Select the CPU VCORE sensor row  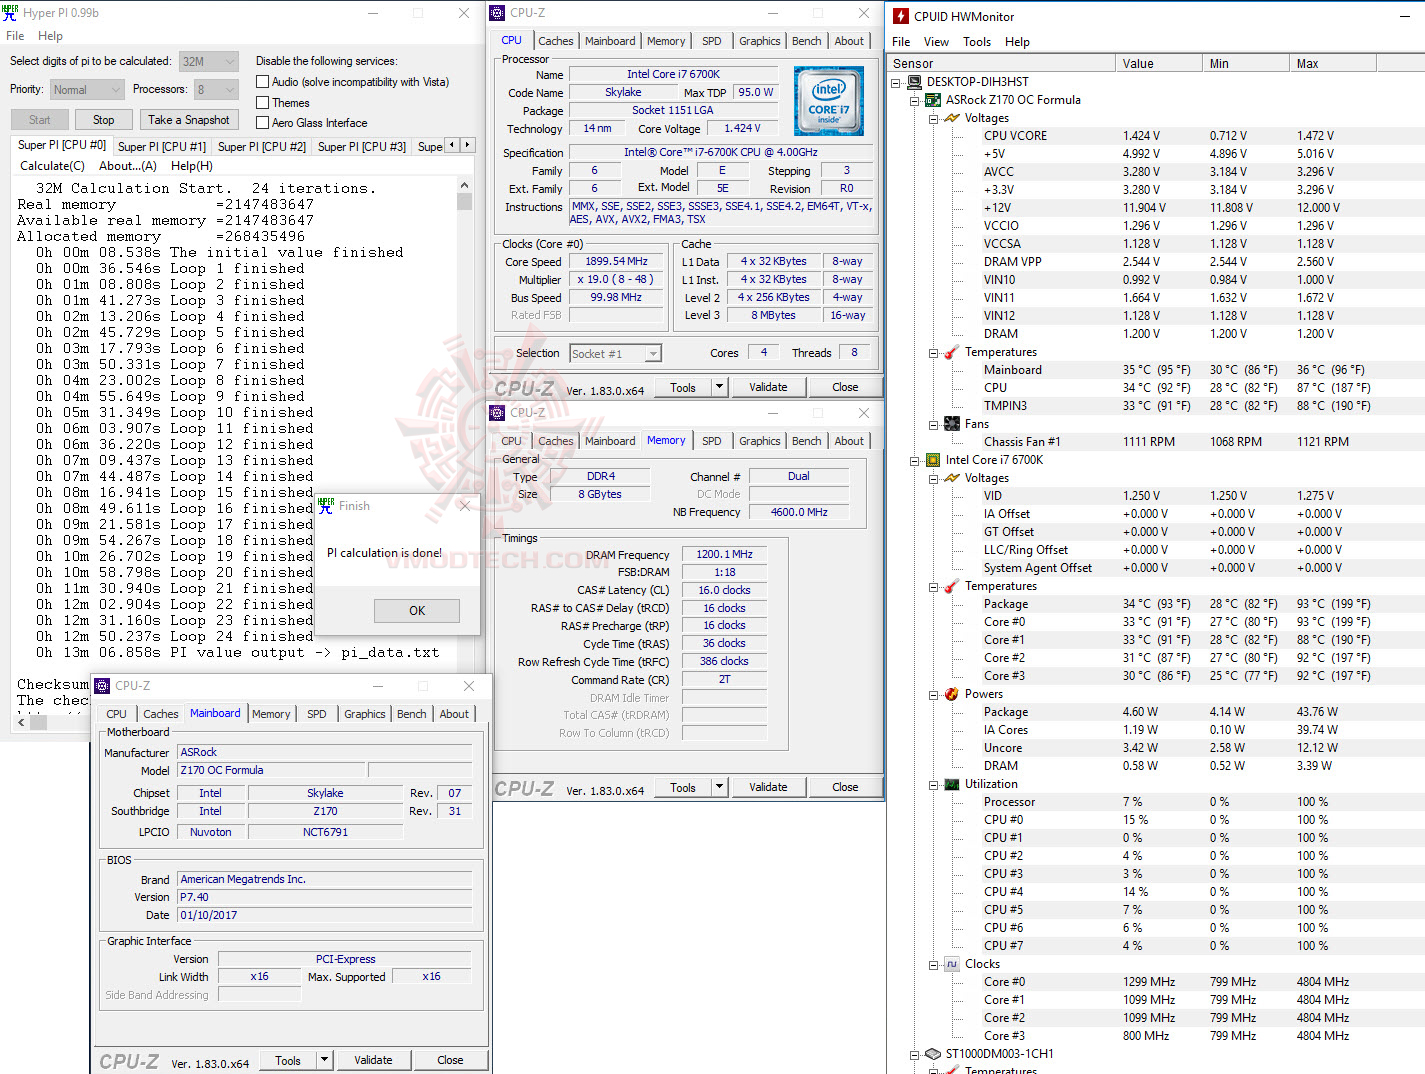pyautogui.click(x=1155, y=136)
